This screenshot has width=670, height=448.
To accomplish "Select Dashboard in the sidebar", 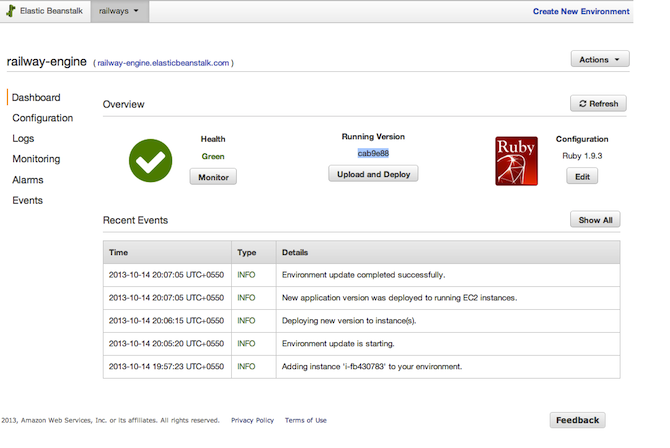I will tap(36, 98).
